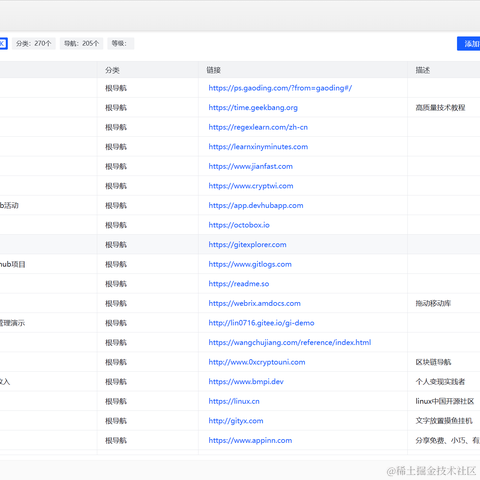Click the blue 添加 button
This screenshot has height=480, width=480.
(469, 44)
